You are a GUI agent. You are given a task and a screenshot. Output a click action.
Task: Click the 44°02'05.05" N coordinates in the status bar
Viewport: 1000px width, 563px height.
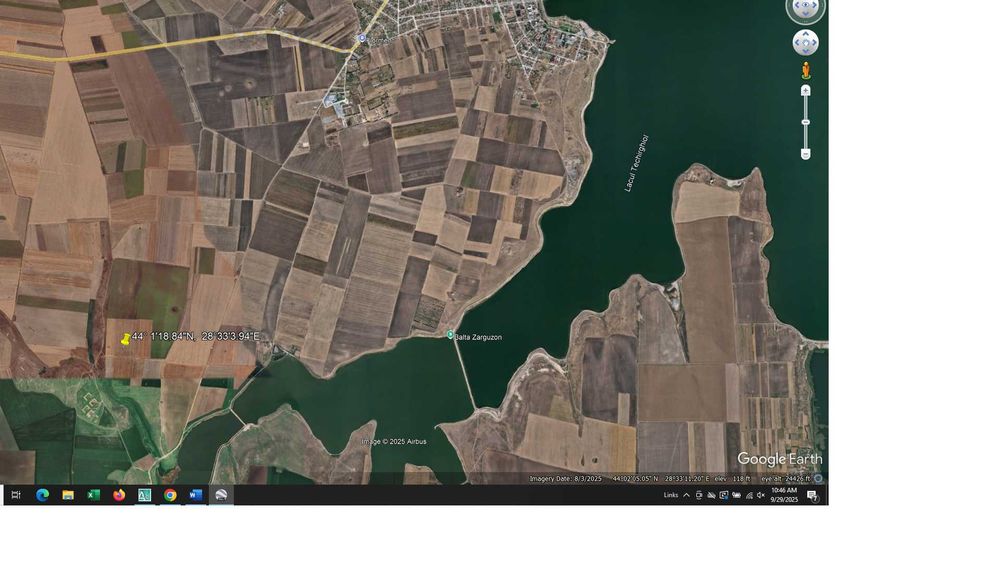click(x=635, y=478)
